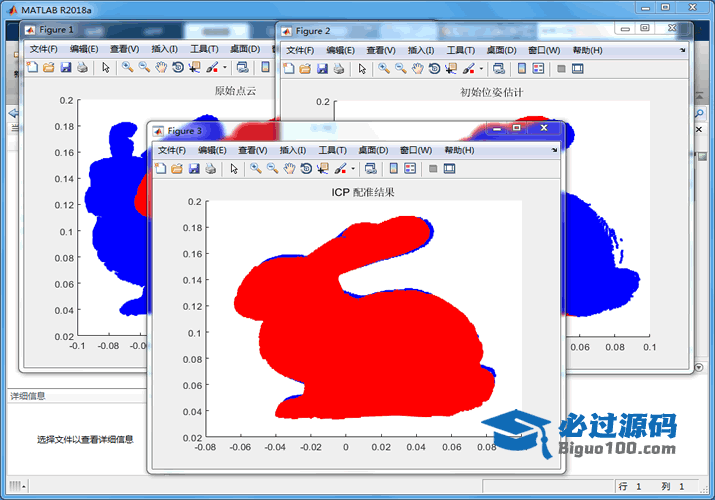This screenshot has width=715, height=500.
Task: Insert colorbar via Figure 2 toolbar icon
Action: tap(522, 69)
